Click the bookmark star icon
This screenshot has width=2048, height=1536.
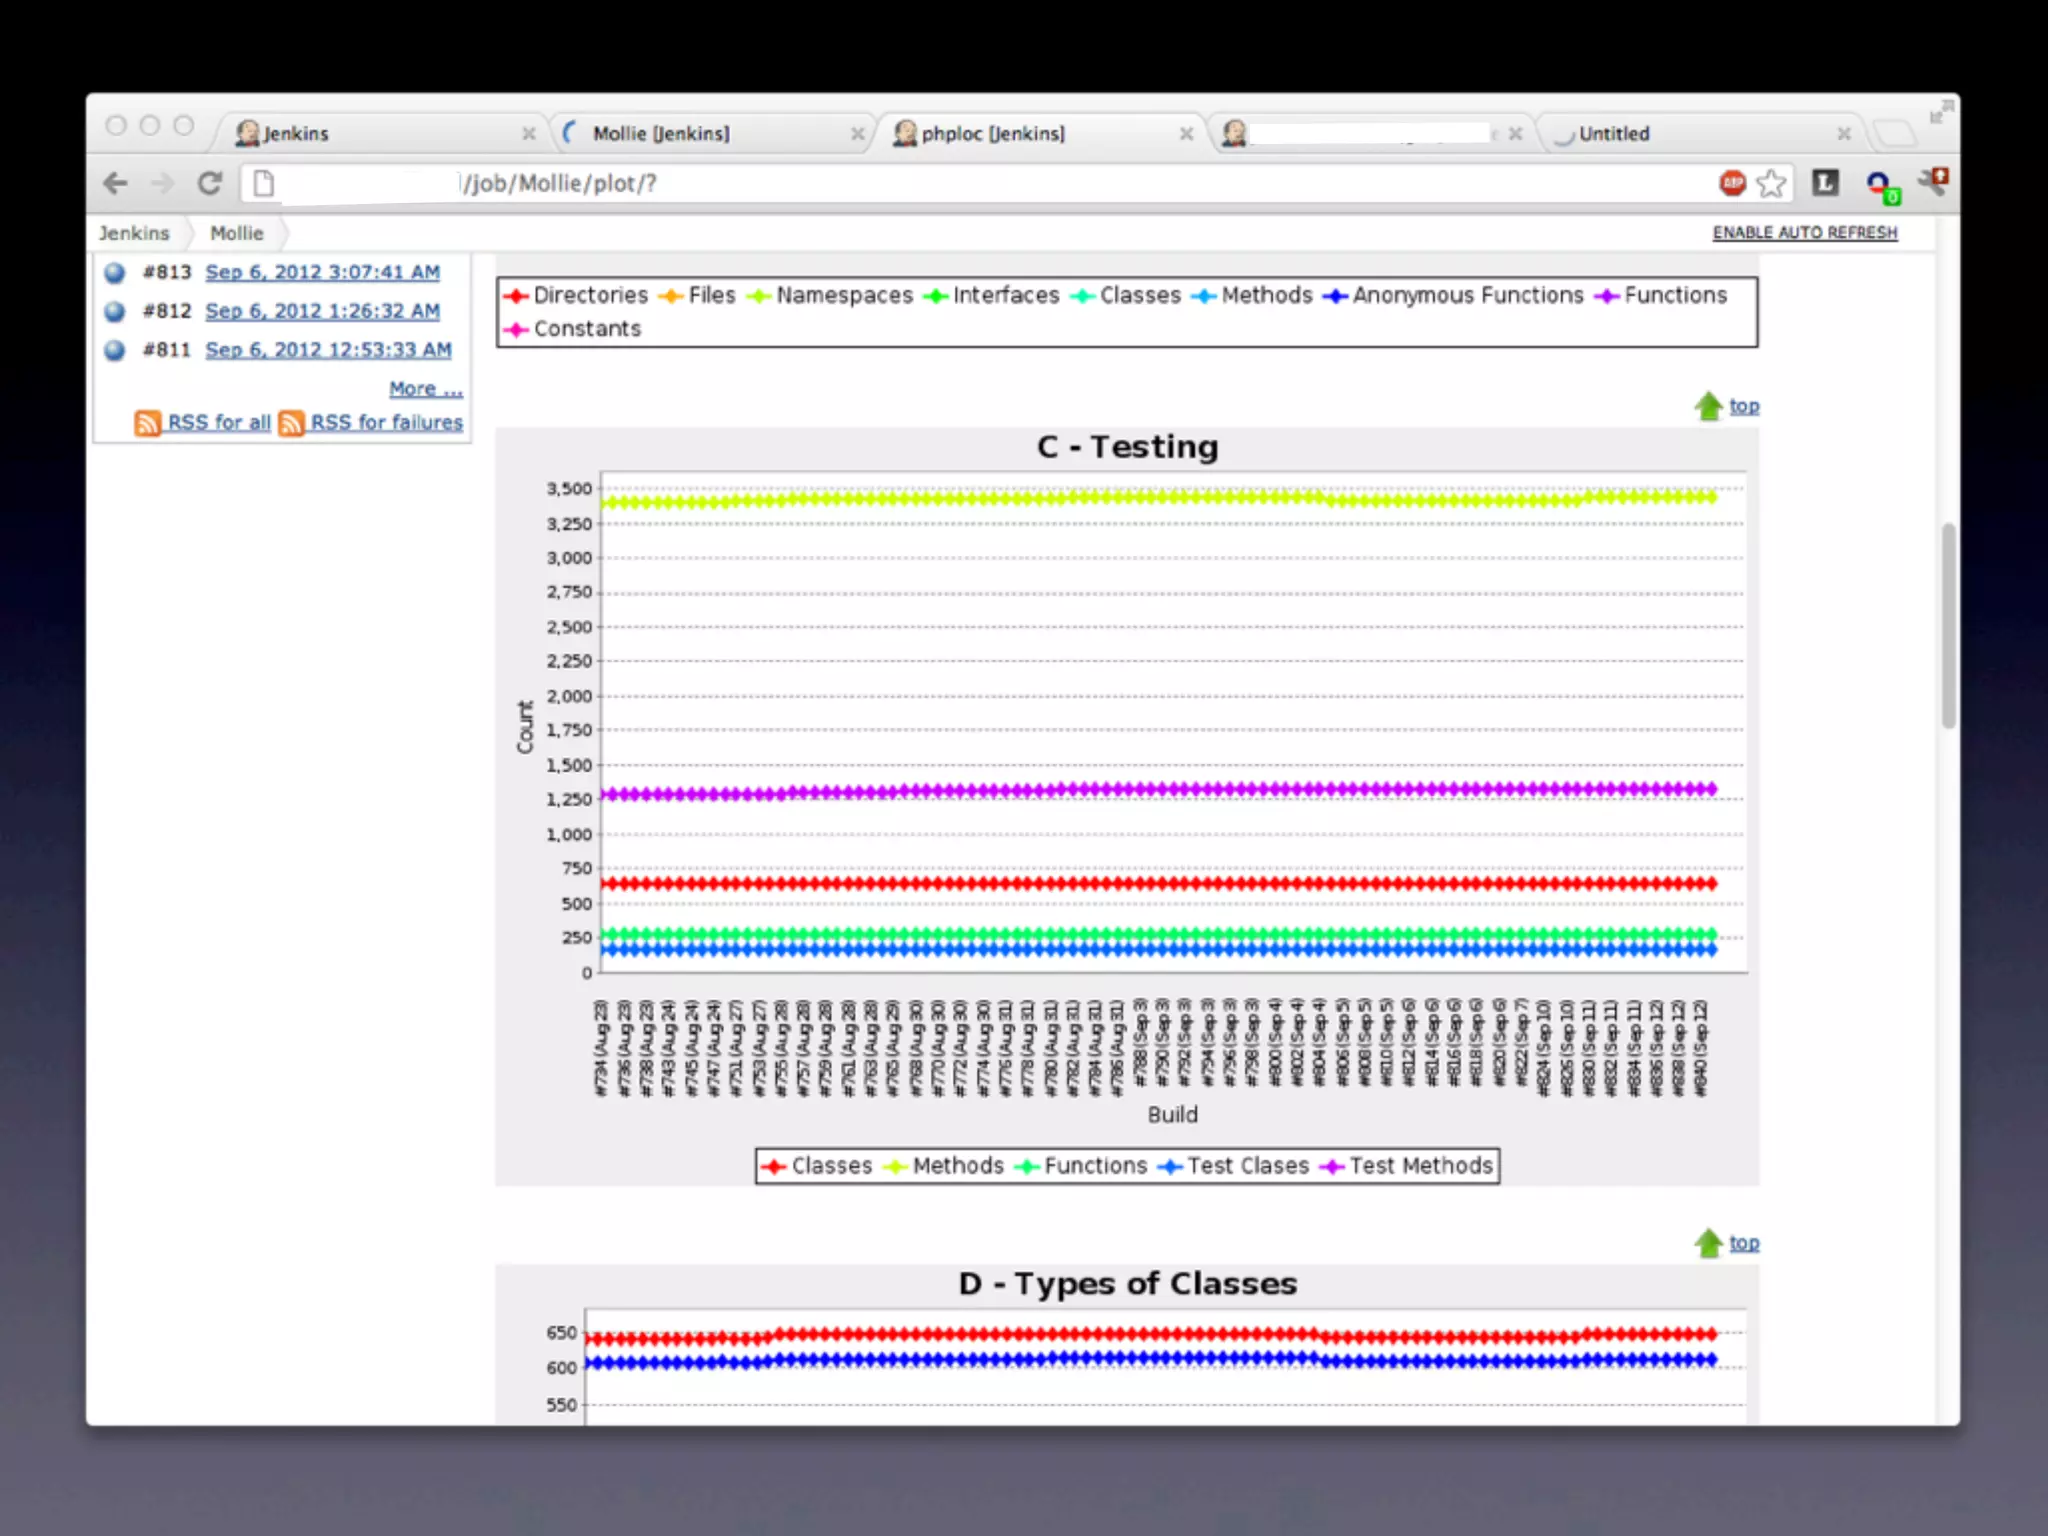[x=1771, y=183]
